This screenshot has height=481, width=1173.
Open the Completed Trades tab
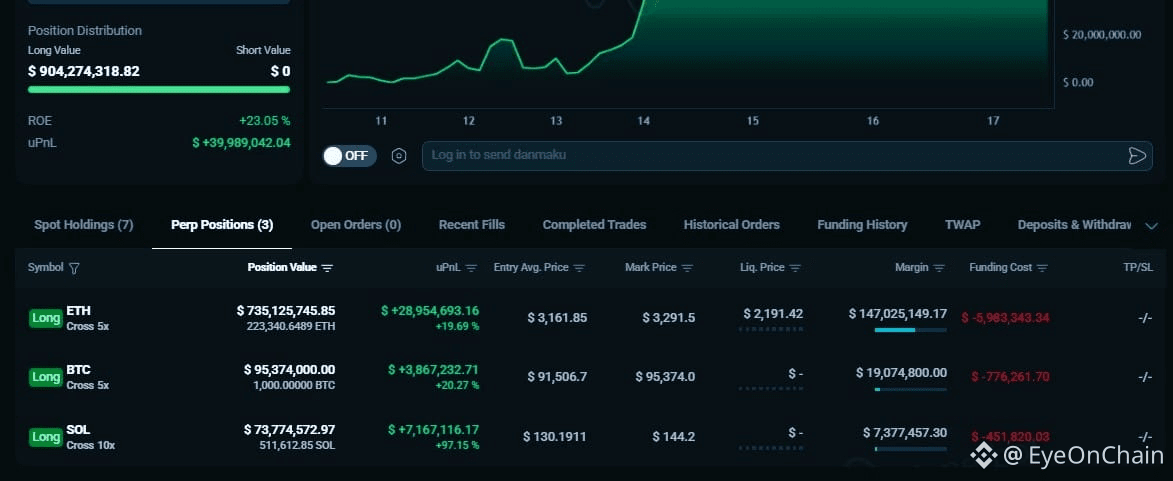[x=594, y=225]
